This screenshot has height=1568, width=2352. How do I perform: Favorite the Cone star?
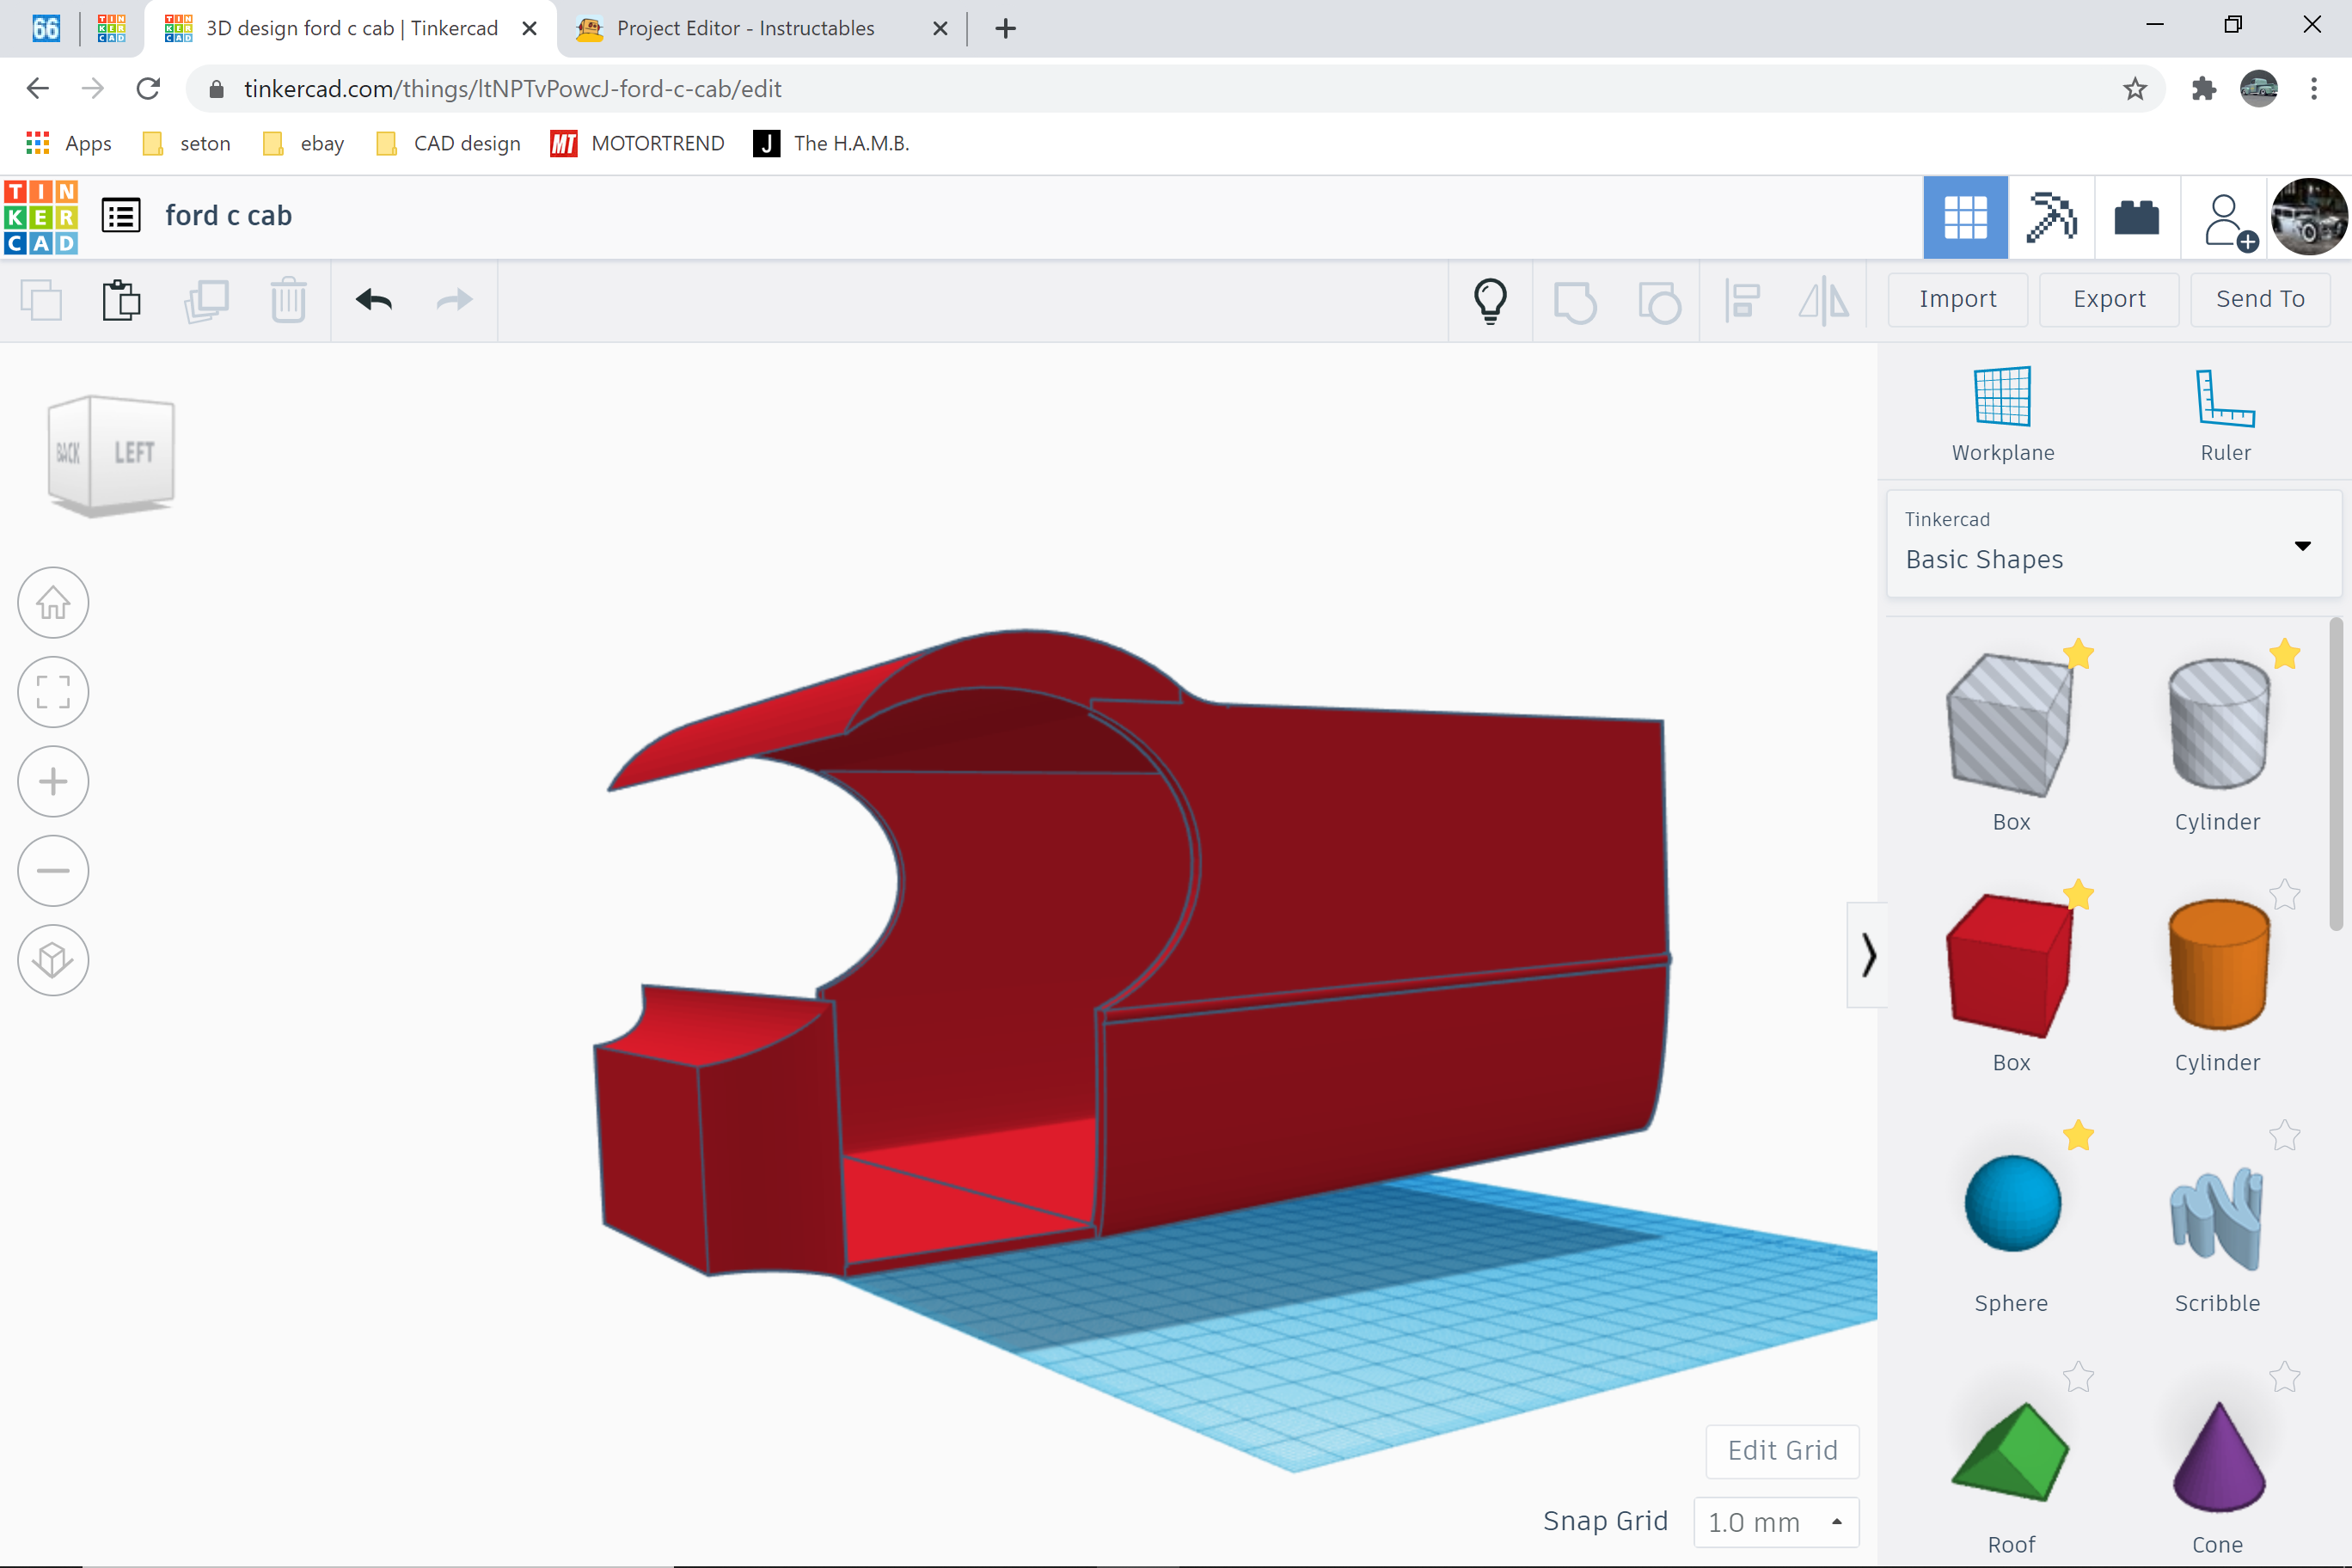click(x=2285, y=1377)
